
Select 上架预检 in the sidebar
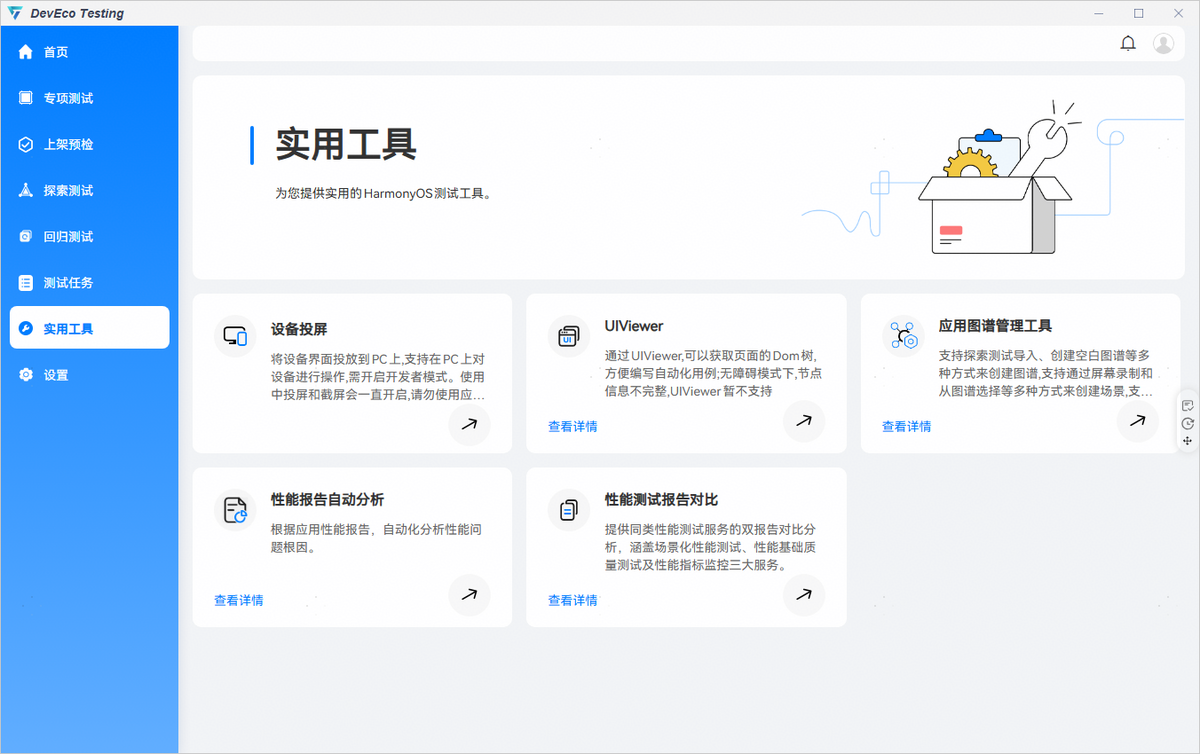[x=68, y=144]
